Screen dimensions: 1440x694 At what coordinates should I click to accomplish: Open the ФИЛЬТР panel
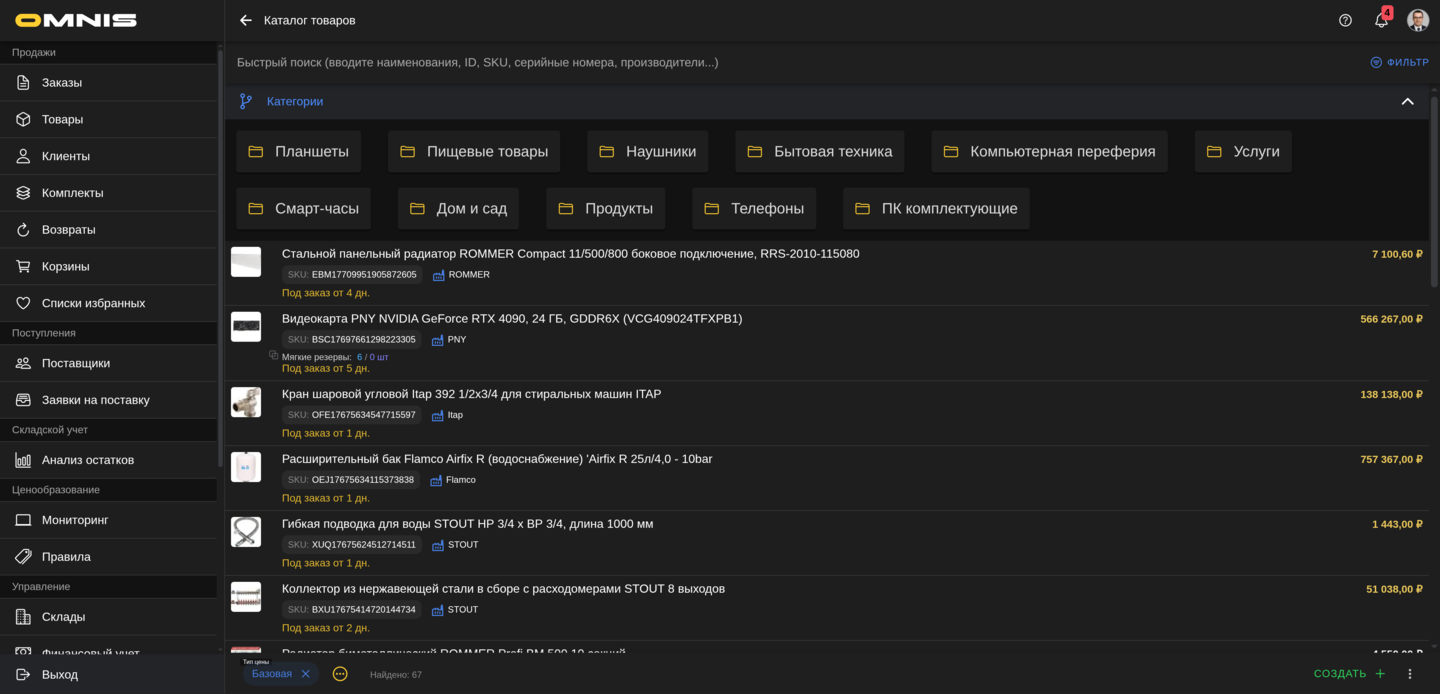[x=1399, y=62]
